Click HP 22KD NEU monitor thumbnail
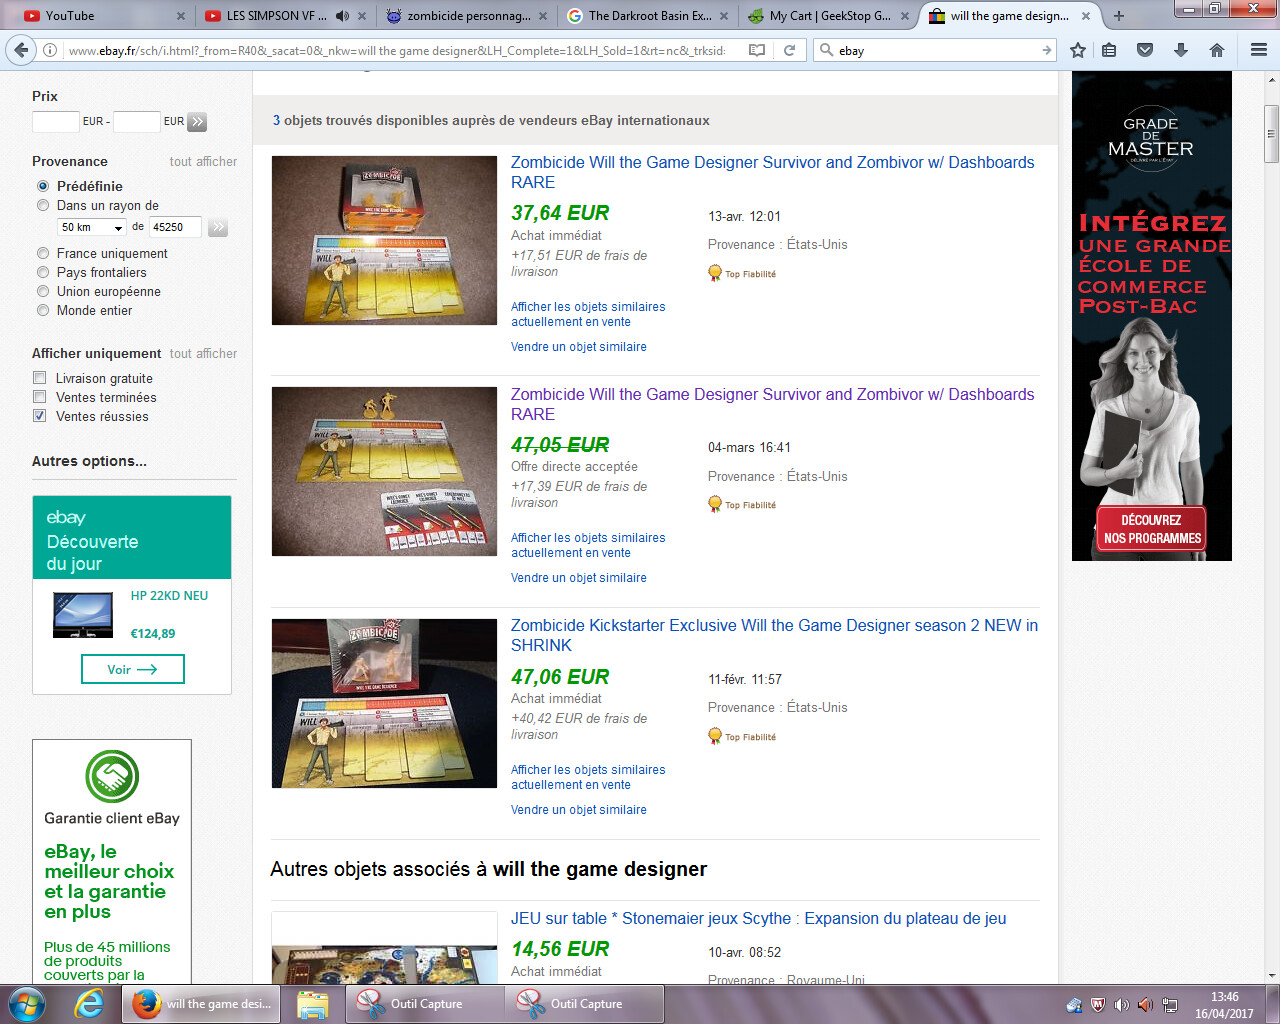 [83, 616]
